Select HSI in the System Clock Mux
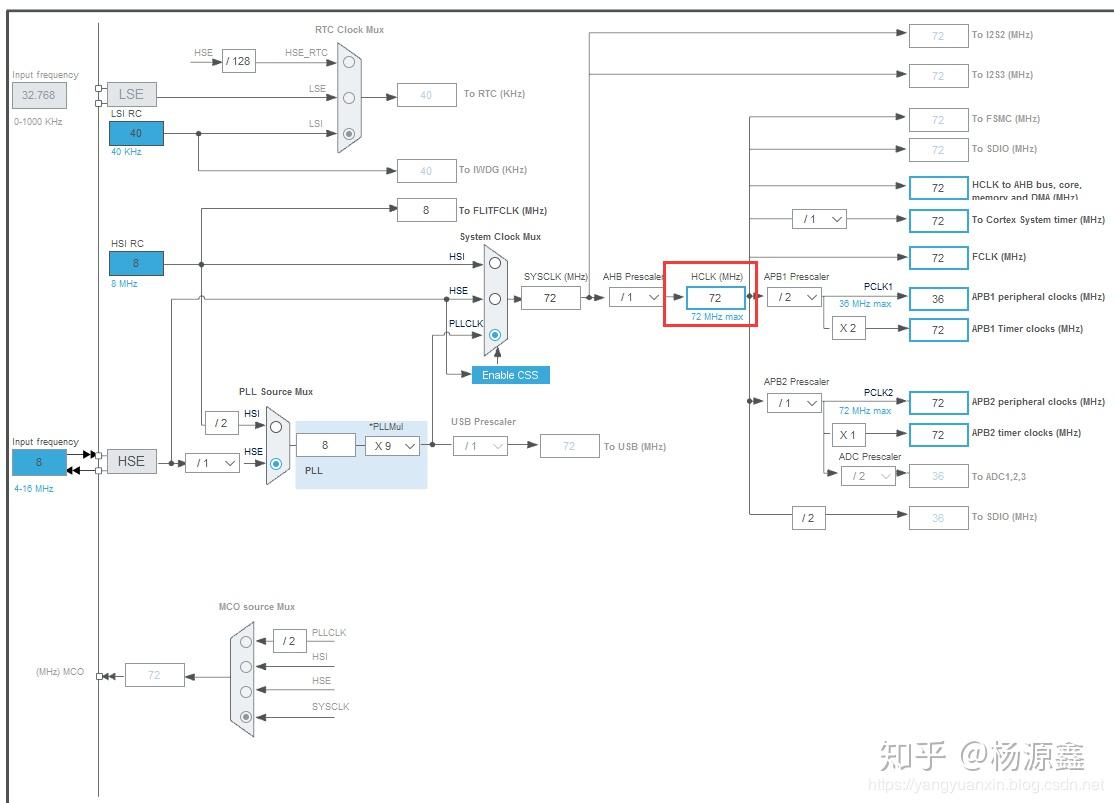Screen dimensions: 1114x803 coord(495,263)
